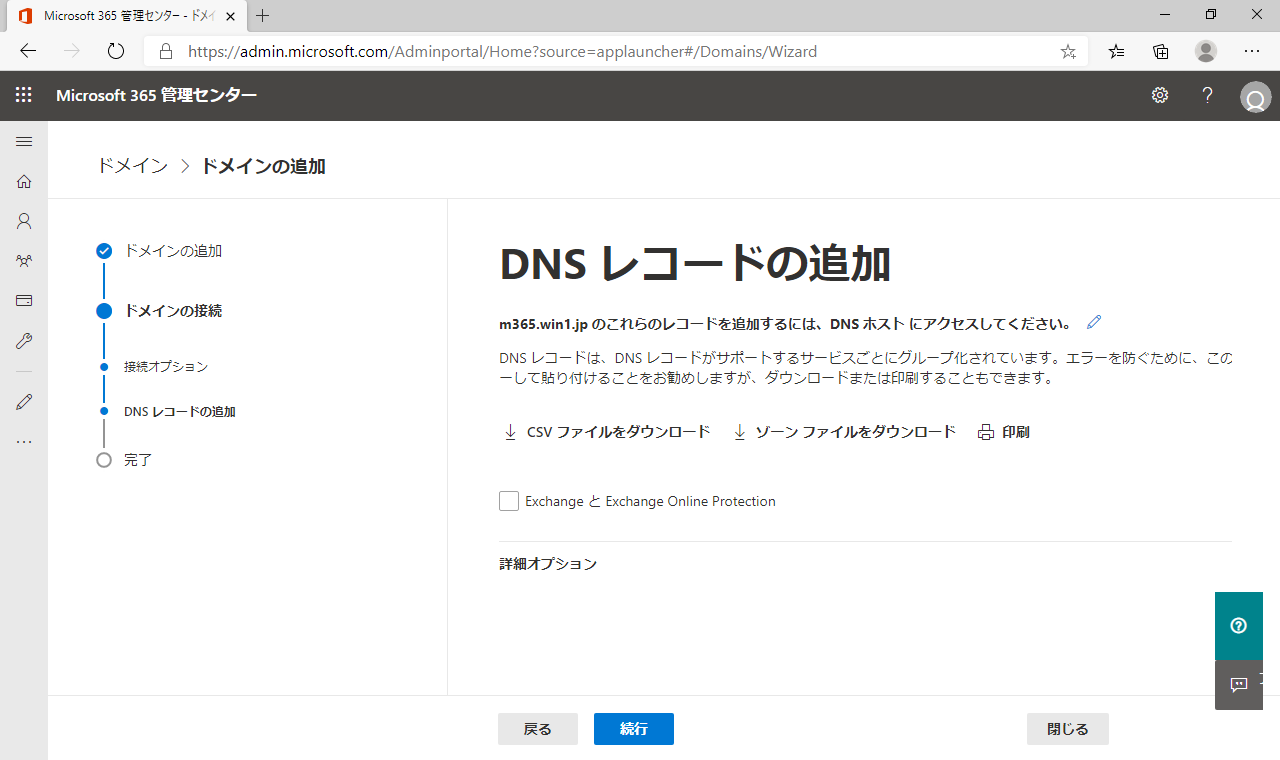Toggle the hamburger navigation menu
The height and width of the screenshot is (760, 1280).
coord(24,141)
